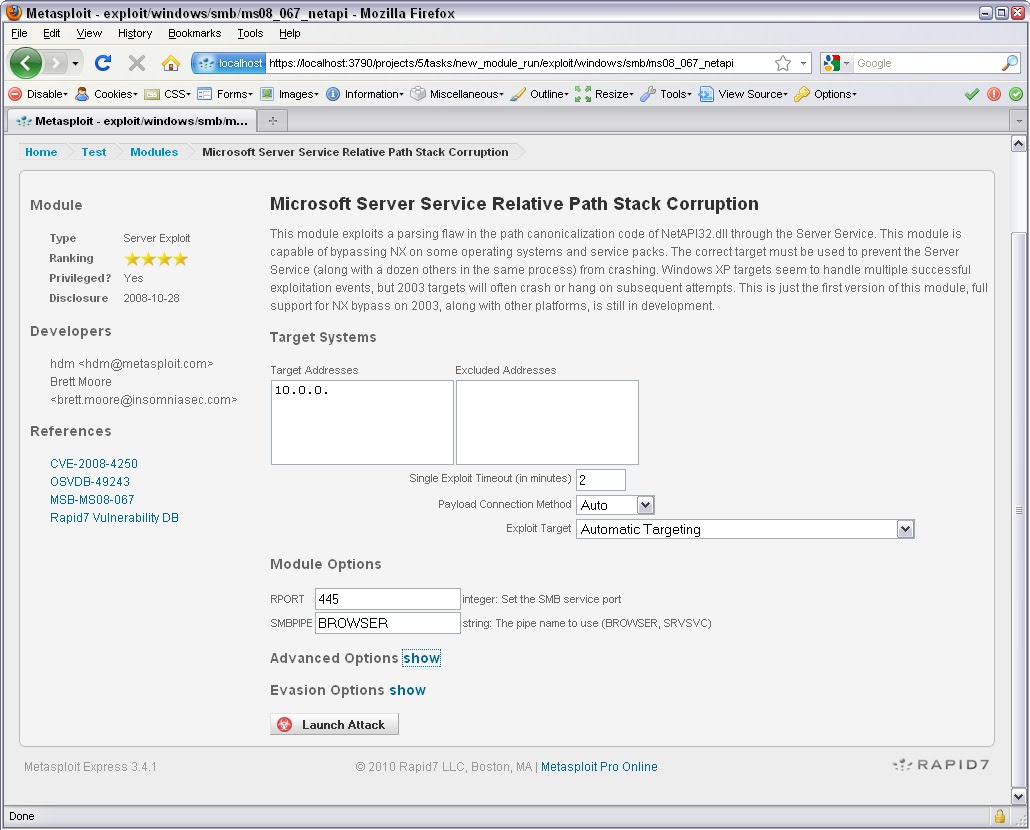
Task: Click the Launch Attack button
Action: tap(334, 724)
